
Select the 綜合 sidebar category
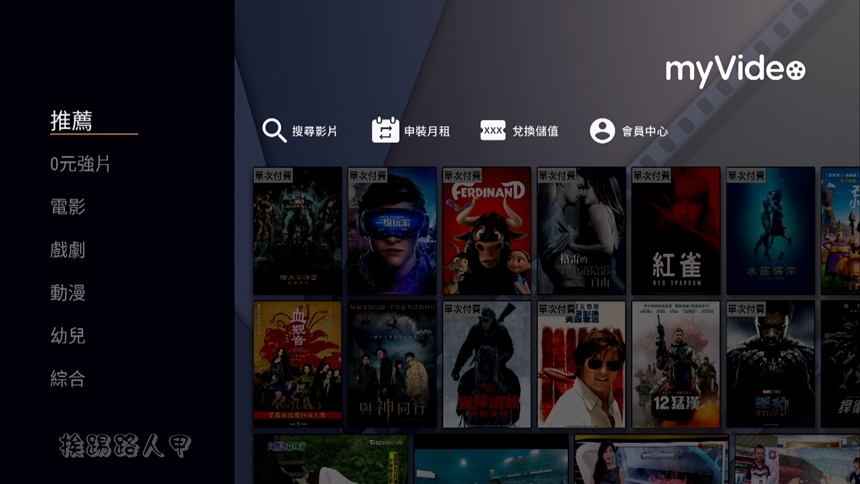[x=67, y=378]
